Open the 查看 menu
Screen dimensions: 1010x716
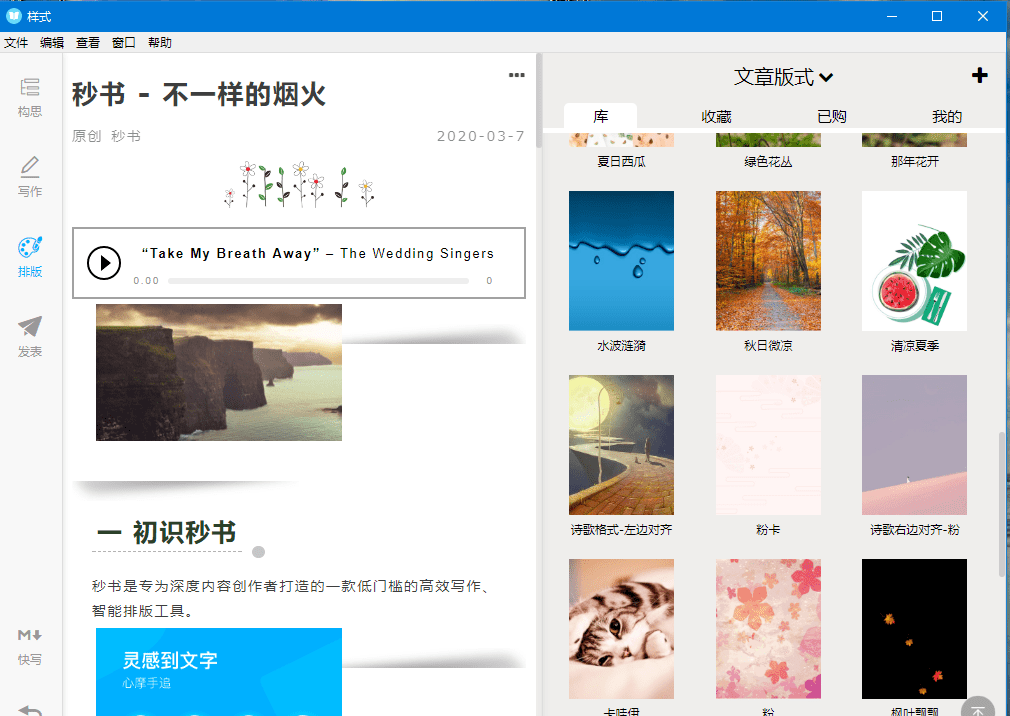pyautogui.click(x=88, y=42)
